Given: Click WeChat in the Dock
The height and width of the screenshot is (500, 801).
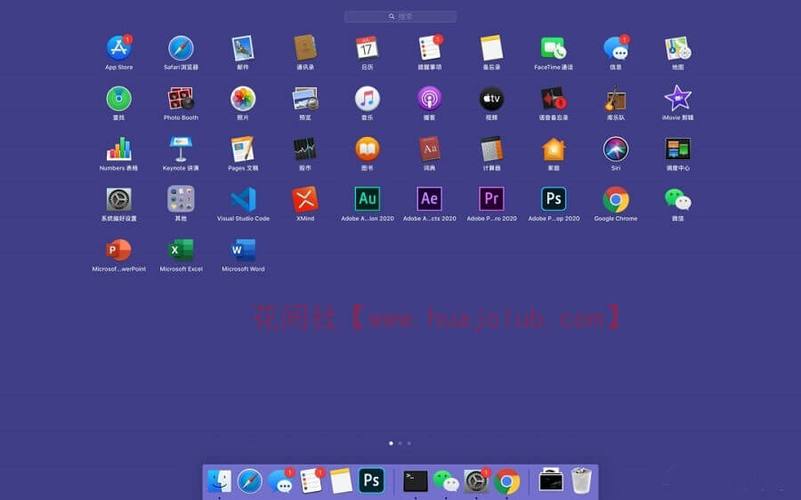Looking at the screenshot, I should pyautogui.click(x=446, y=481).
